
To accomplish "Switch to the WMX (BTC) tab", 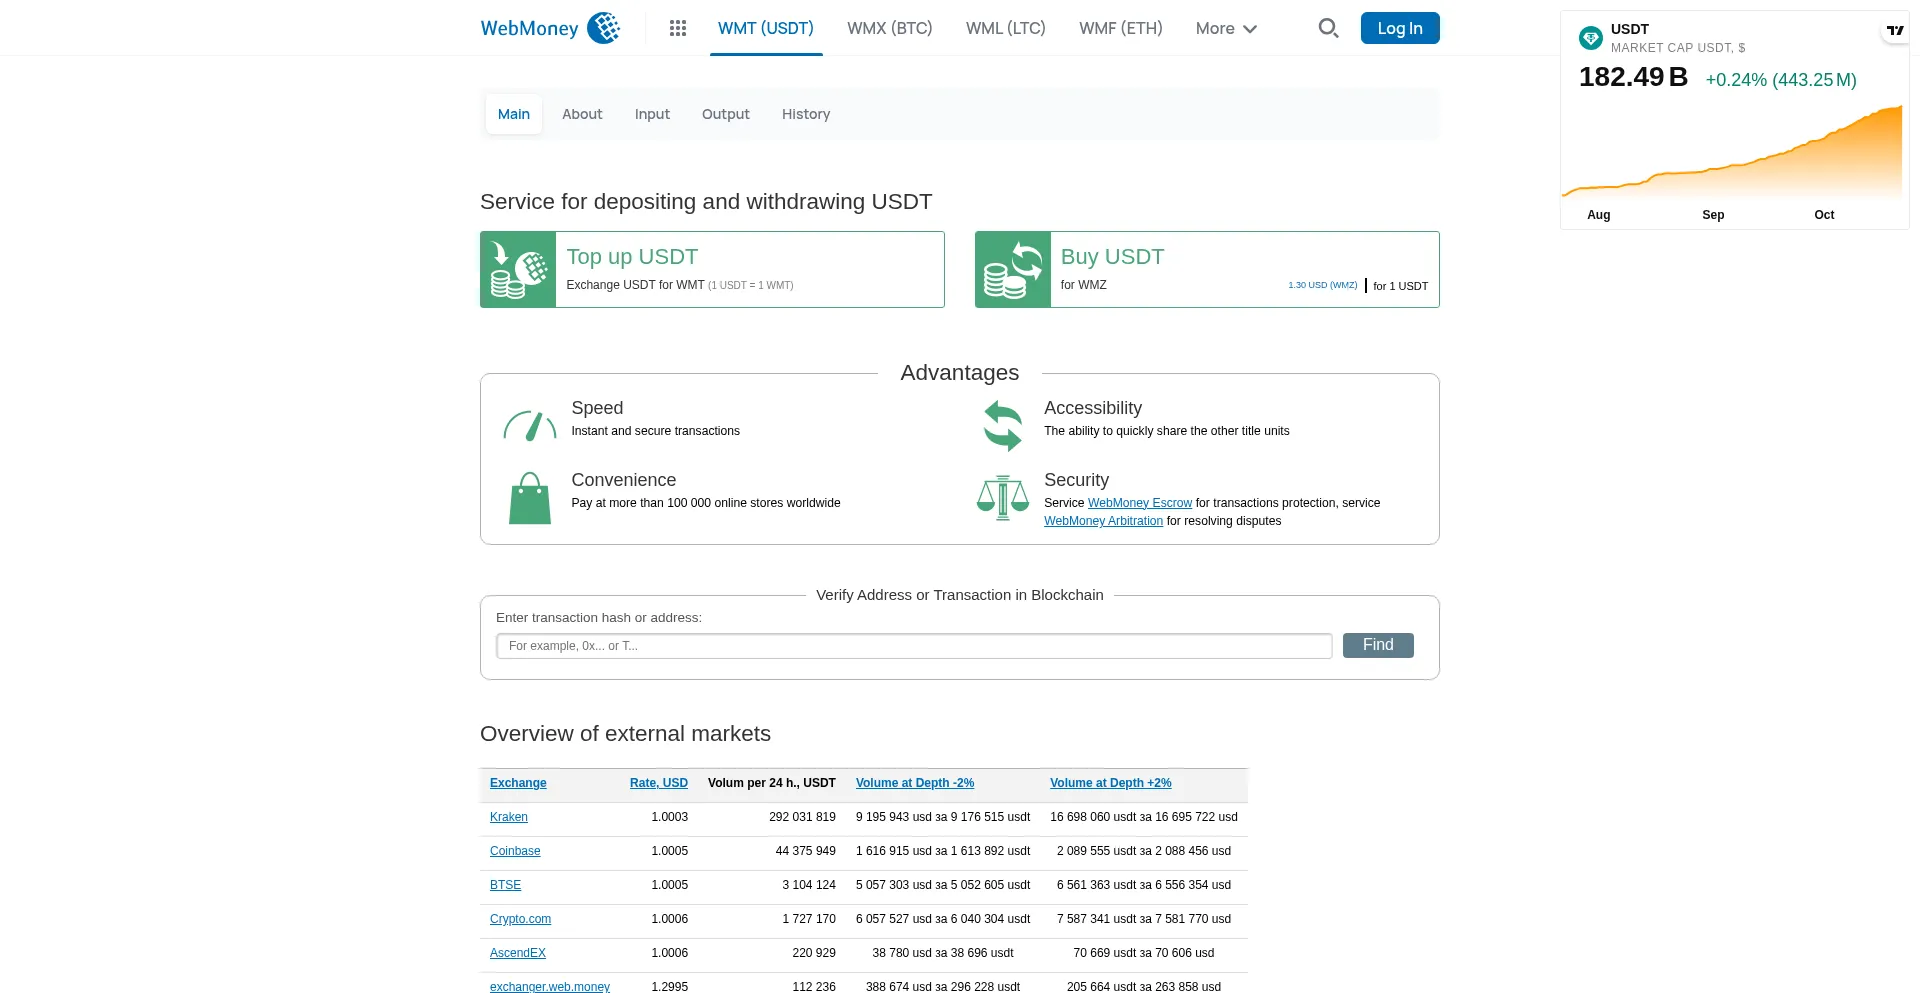I will [889, 28].
